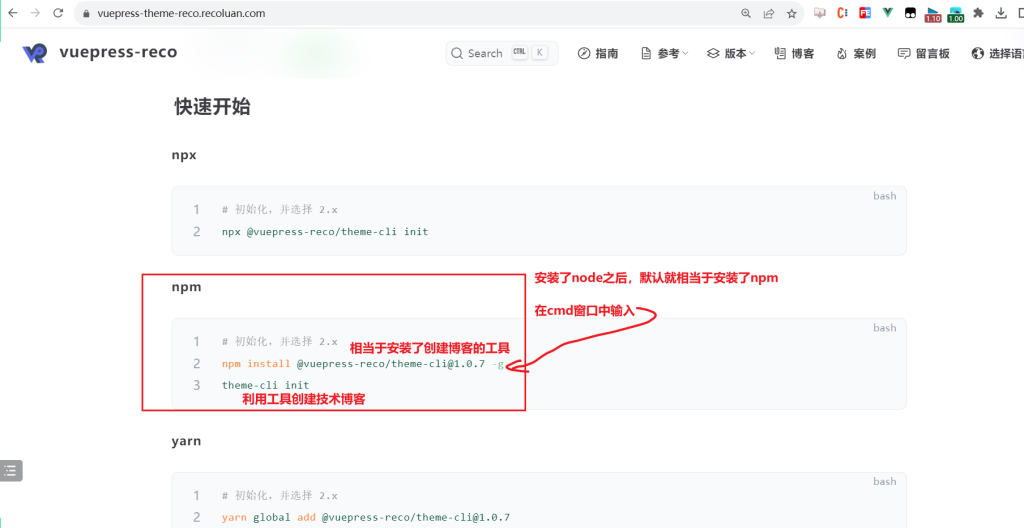Screen dimensions: 1024x528
Task: Reload the current page
Action: (x=58, y=13)
